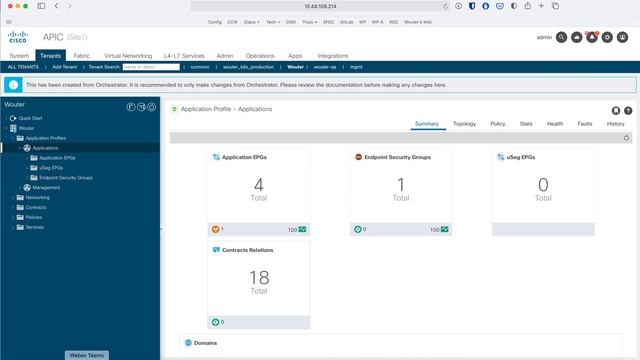Open the Health tab
The height and width of the screenshot is (360, 640).
click(x=555, y=124)
